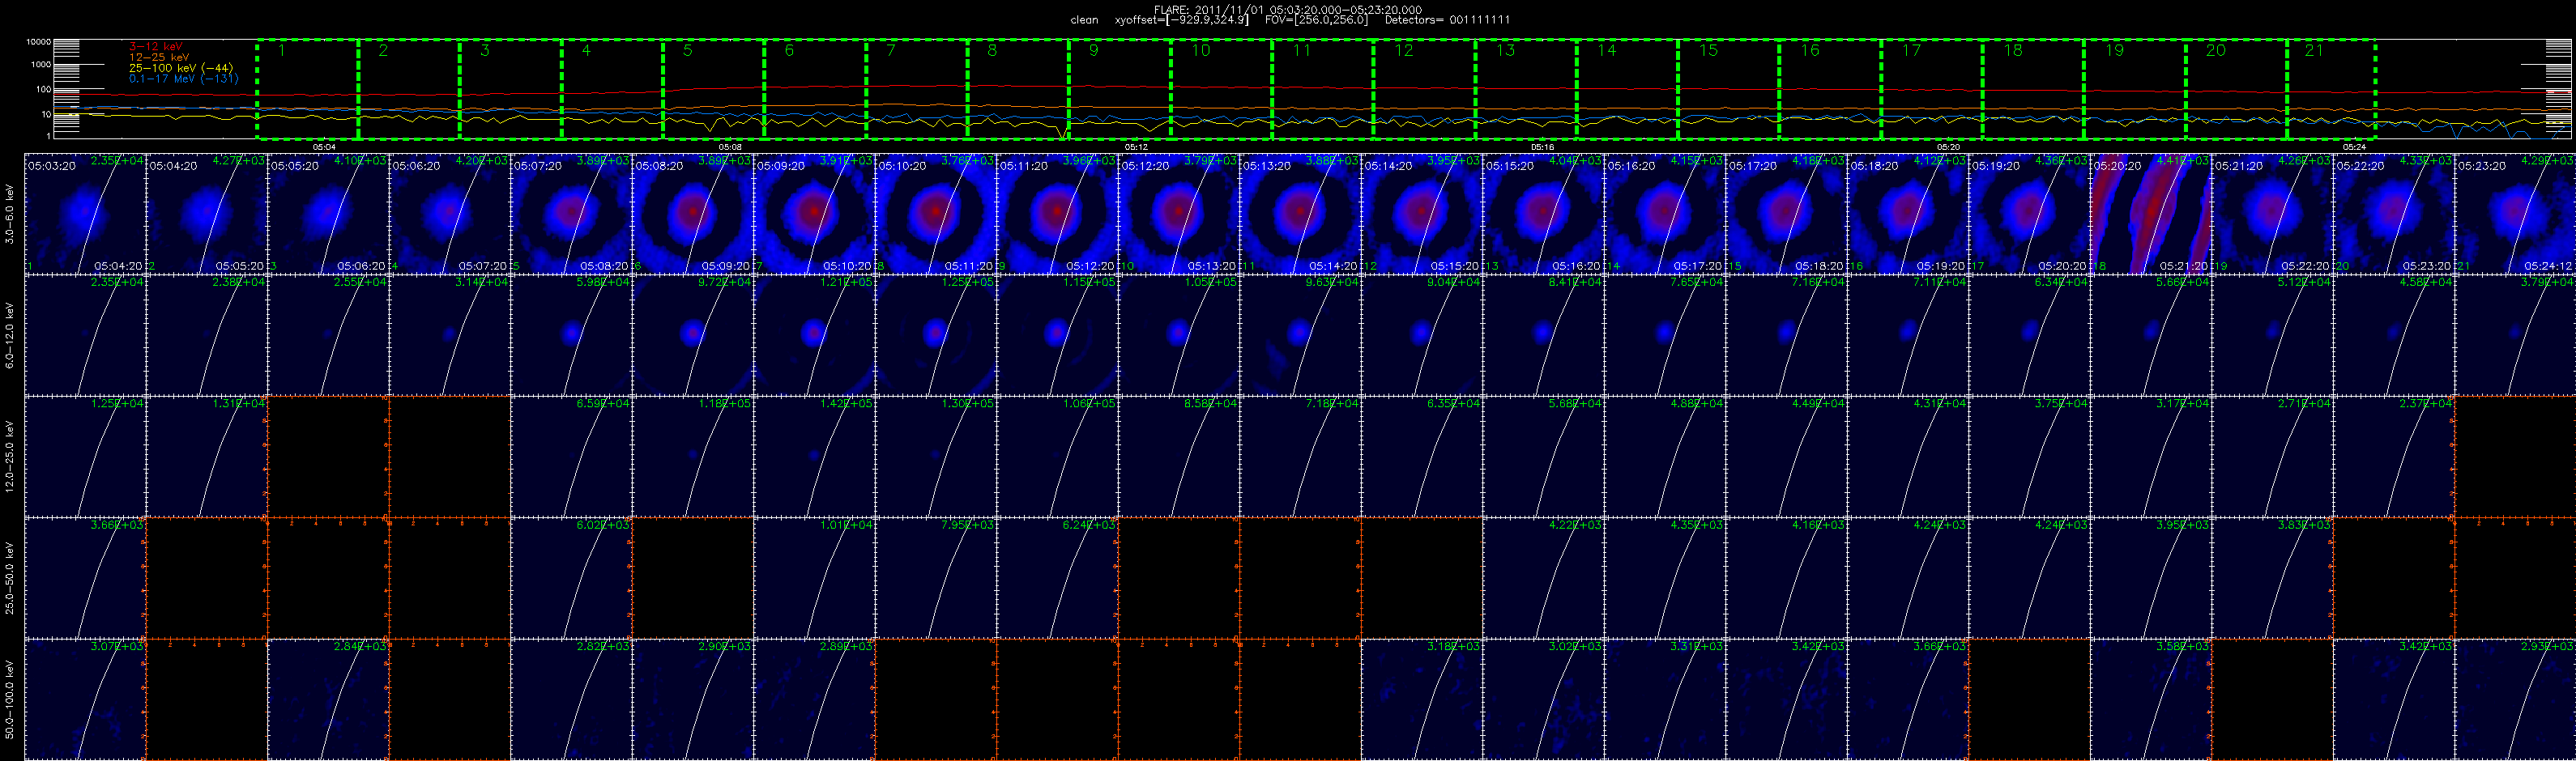
Task: Open the 50–100 keV image for interval 21
Action: point(2515,699)
